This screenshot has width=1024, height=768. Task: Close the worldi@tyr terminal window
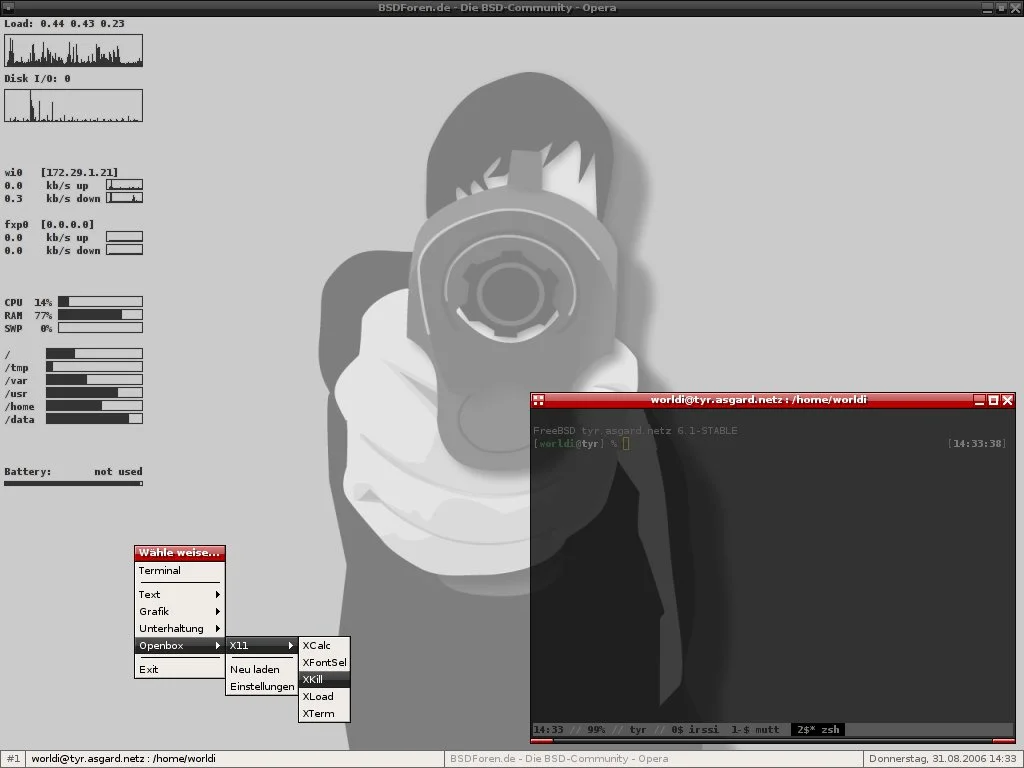point(1008,400)
